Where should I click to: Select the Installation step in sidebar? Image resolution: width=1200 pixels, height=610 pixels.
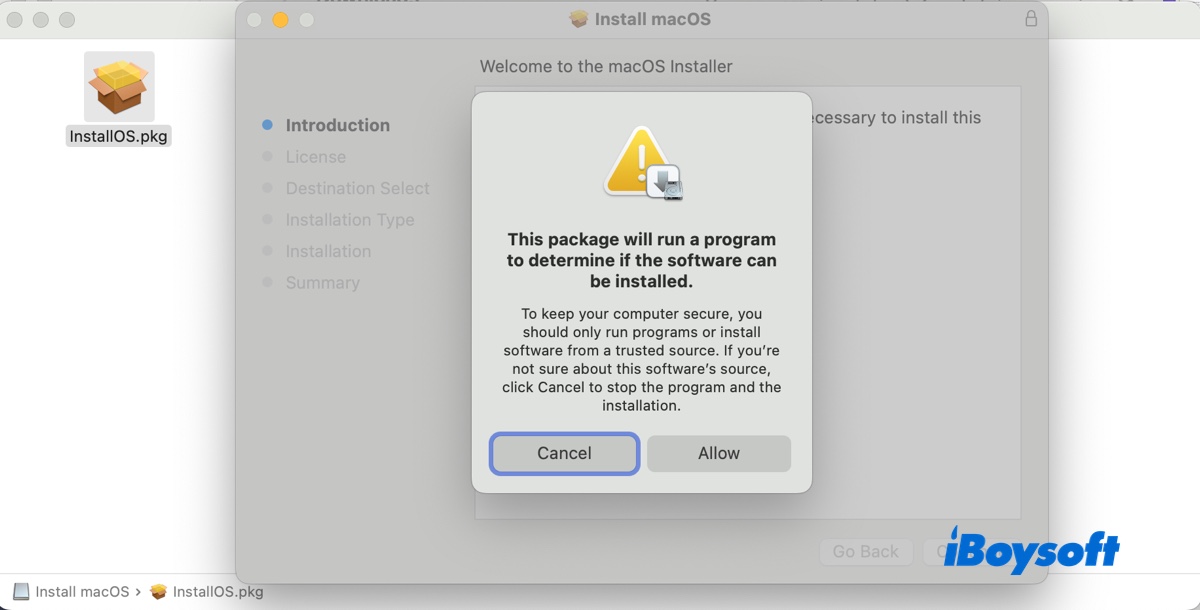coord(328,251)
